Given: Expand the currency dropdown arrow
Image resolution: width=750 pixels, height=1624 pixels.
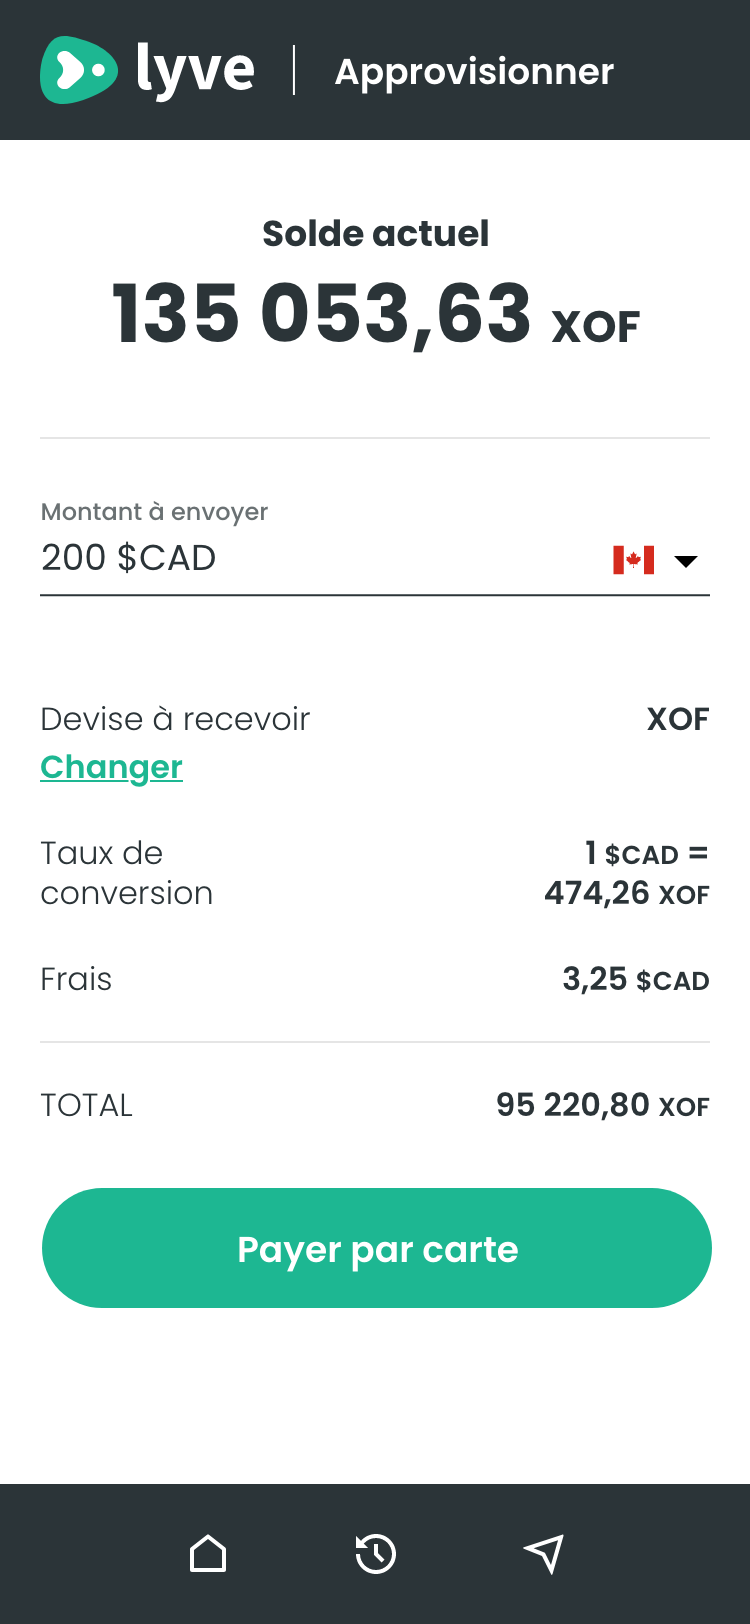Looking at the screenshot, I should point(686,561).
